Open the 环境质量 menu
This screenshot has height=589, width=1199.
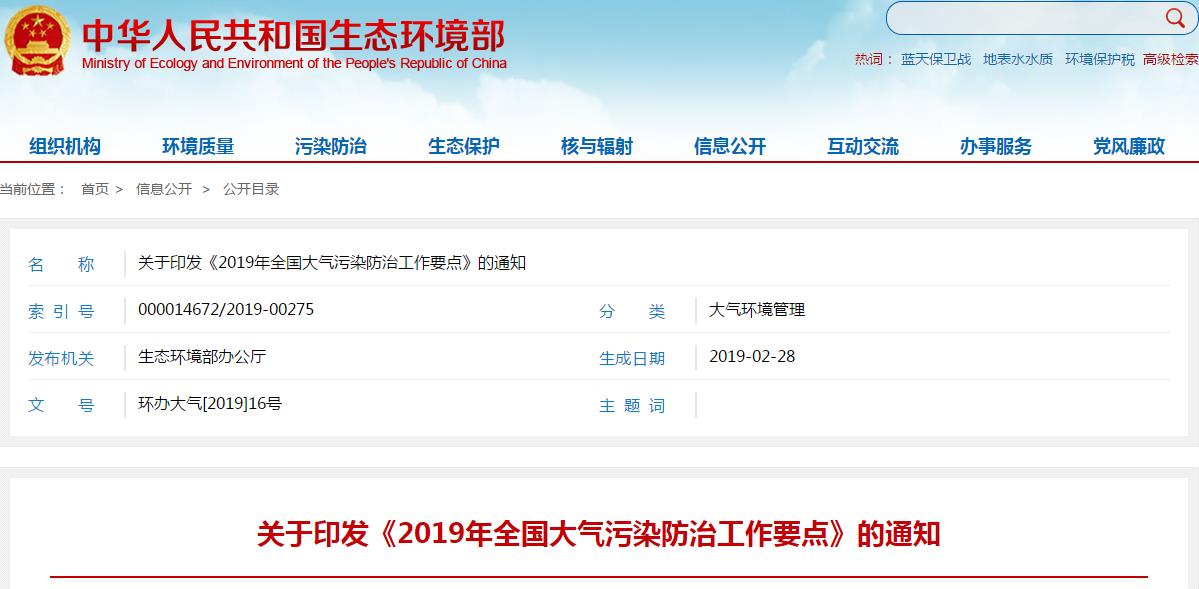click(198, 147)
